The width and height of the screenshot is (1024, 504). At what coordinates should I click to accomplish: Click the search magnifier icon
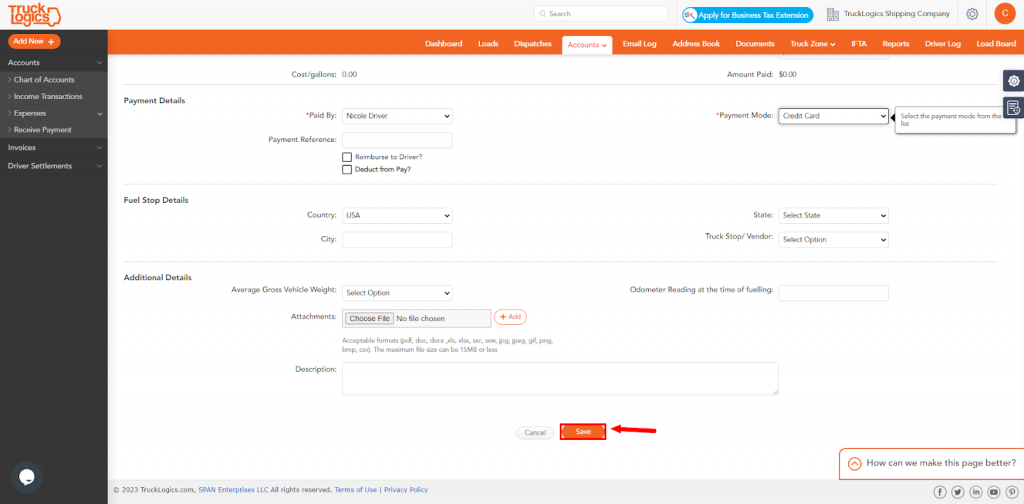tap(543, 14)
